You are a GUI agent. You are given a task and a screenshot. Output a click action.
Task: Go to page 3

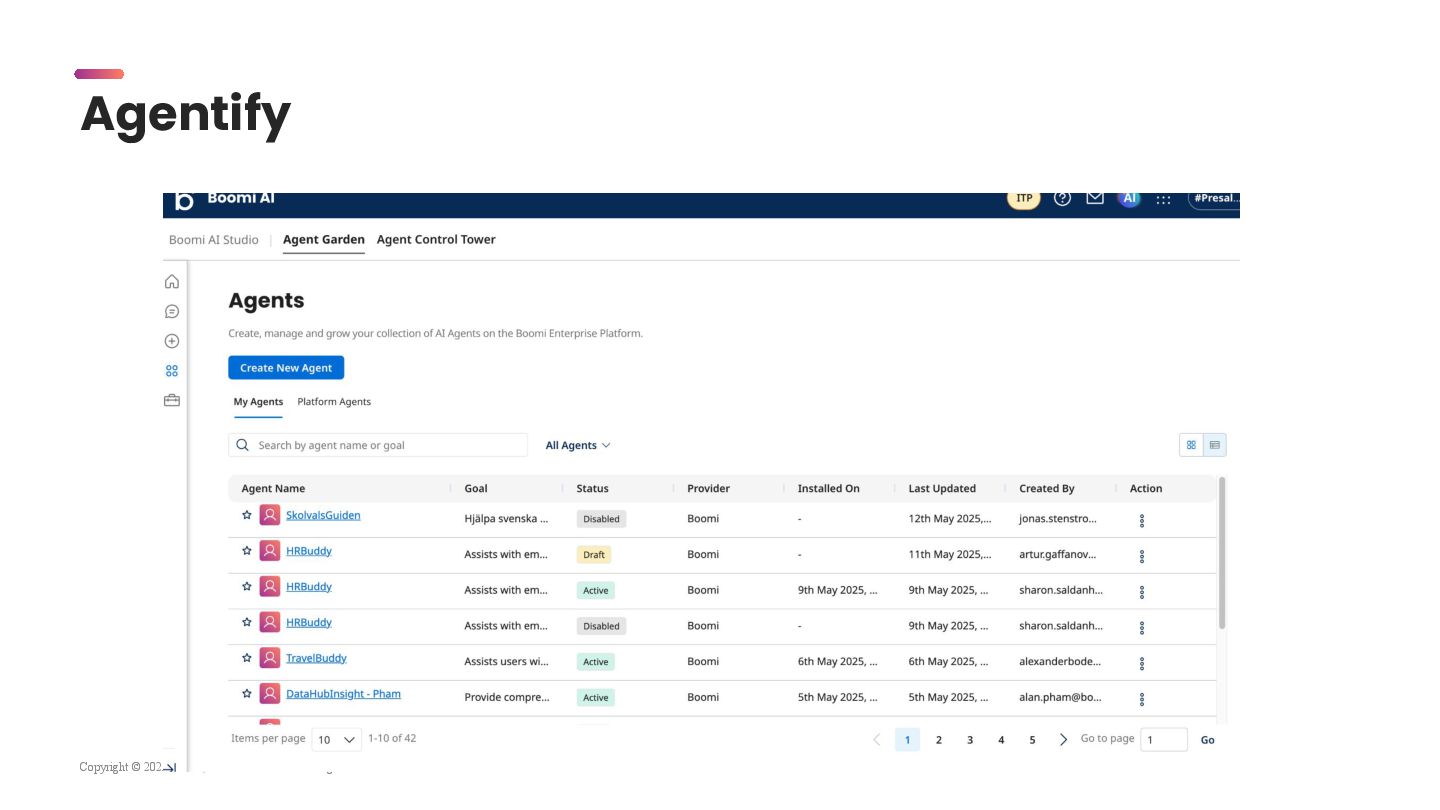tap(970, 740)
